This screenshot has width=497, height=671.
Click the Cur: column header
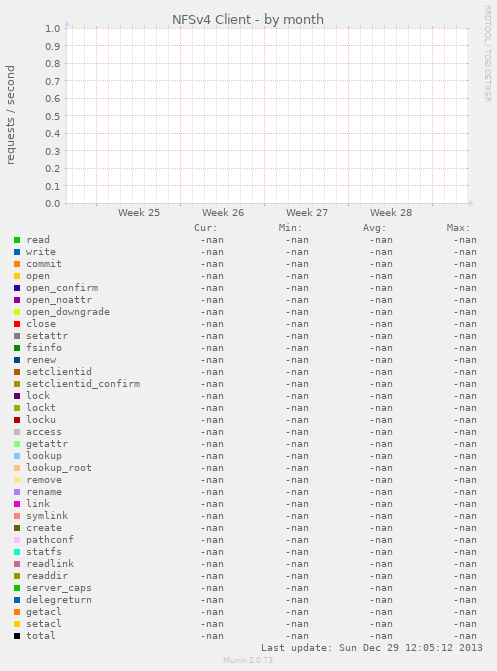pyautogui.click(x=206, y=228)
